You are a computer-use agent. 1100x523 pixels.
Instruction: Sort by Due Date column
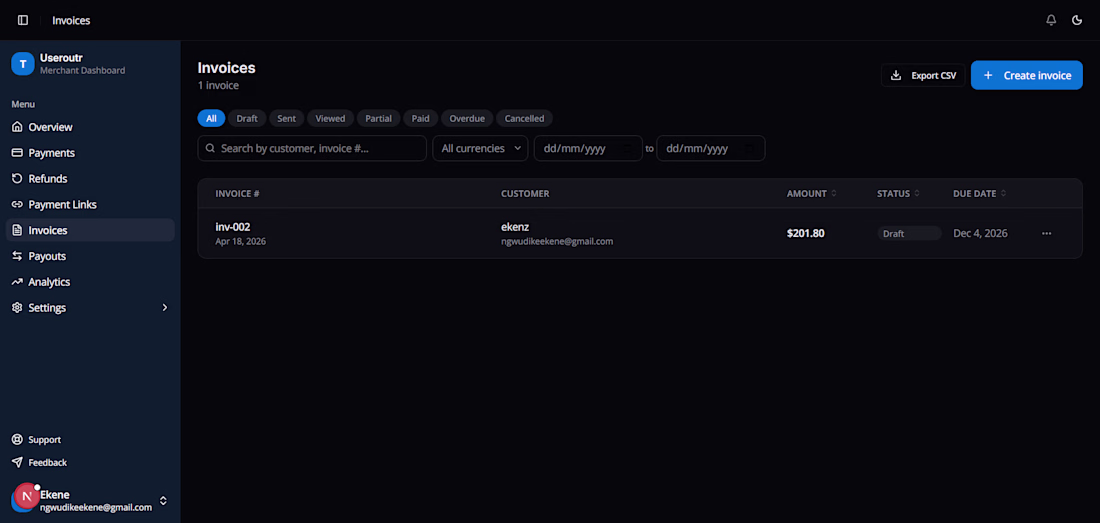[x=979, y=193]
